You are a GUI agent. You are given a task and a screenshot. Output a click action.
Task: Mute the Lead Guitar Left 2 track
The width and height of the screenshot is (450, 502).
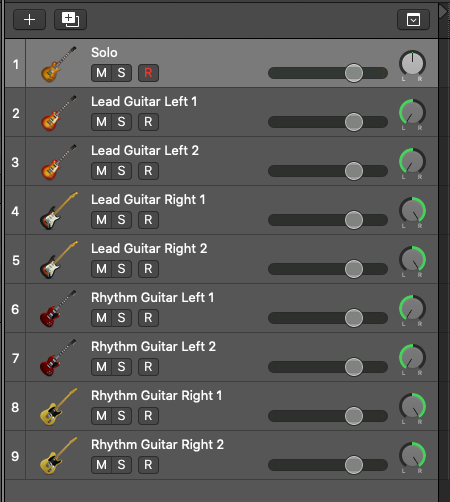[101, 171]
